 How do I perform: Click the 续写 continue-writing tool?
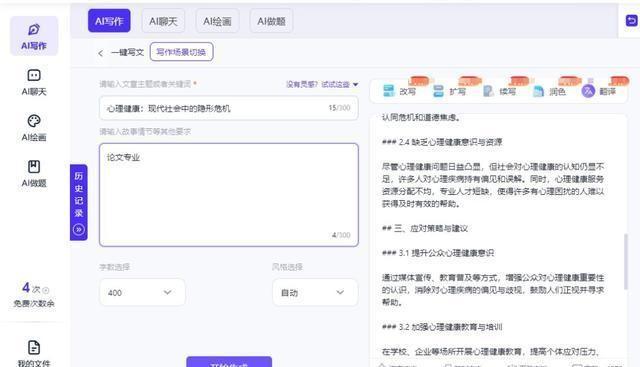[x=500, y=91]
